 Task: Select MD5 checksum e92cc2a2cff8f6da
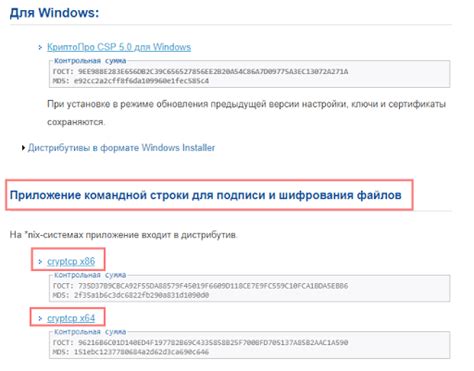(131, 81)
